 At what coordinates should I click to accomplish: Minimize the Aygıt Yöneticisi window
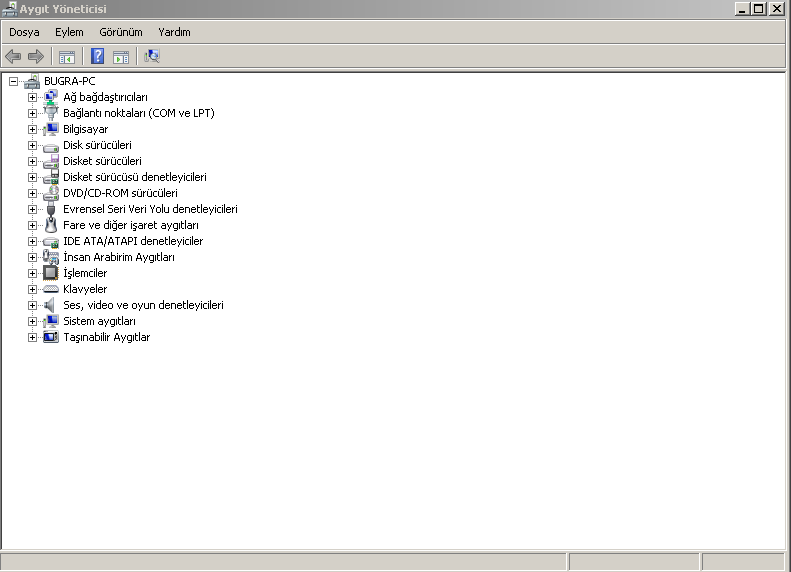742,9
